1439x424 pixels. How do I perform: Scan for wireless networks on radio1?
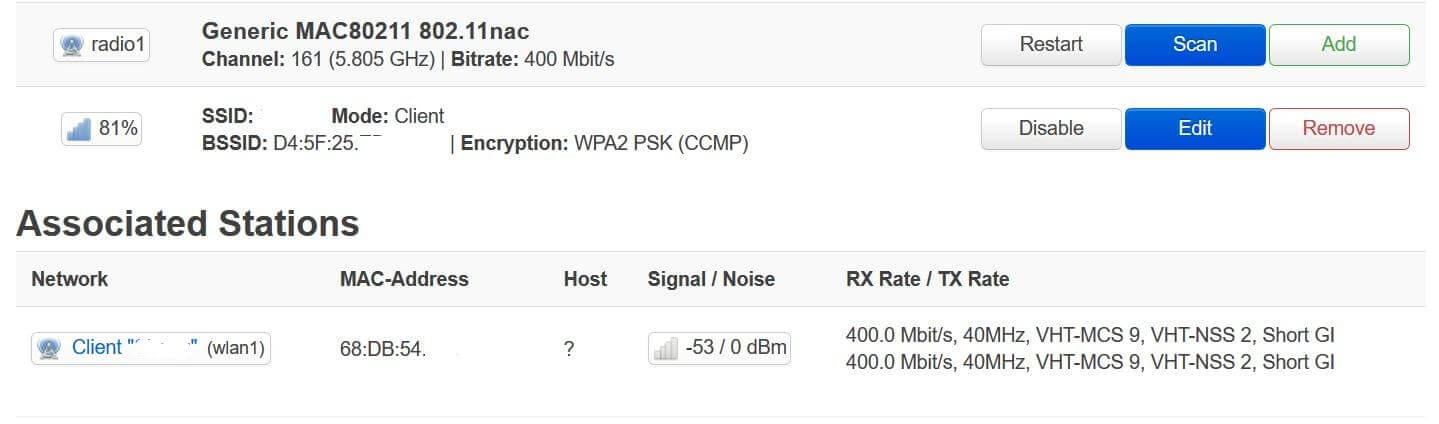point(1195,45)
